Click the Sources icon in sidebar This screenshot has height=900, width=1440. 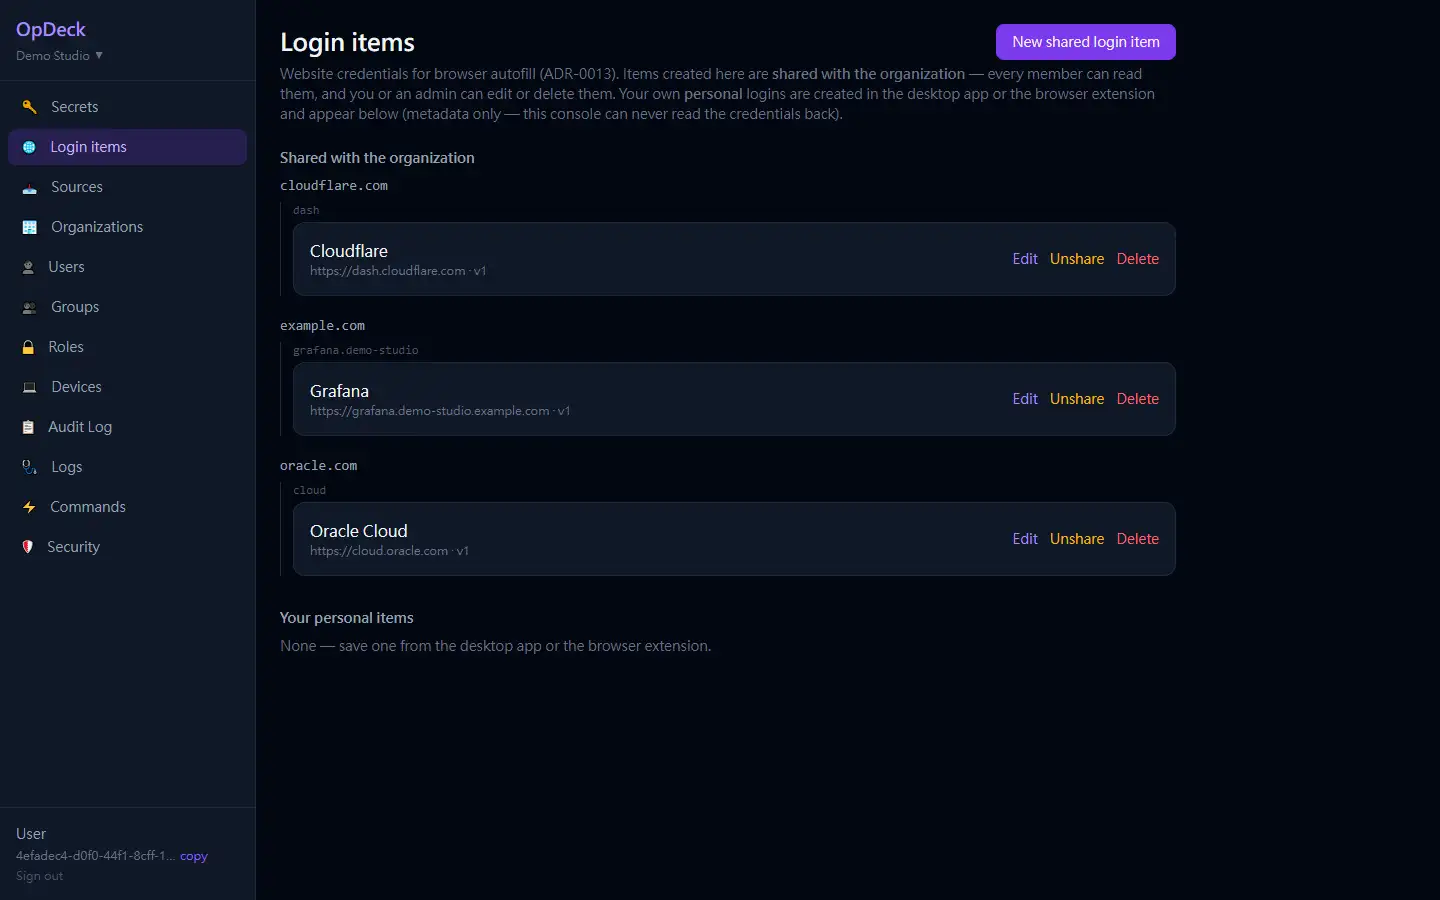(x=29, y=187)
